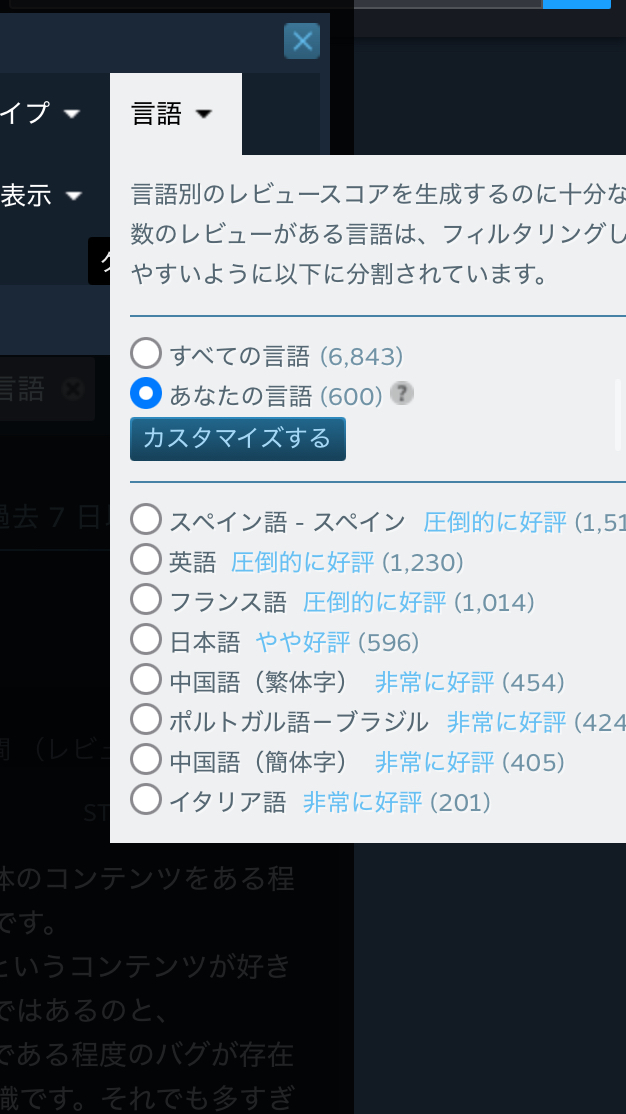Select the 英語 radio button
Viewport: 626px width, 1114px height.
[x=146, y=561]
